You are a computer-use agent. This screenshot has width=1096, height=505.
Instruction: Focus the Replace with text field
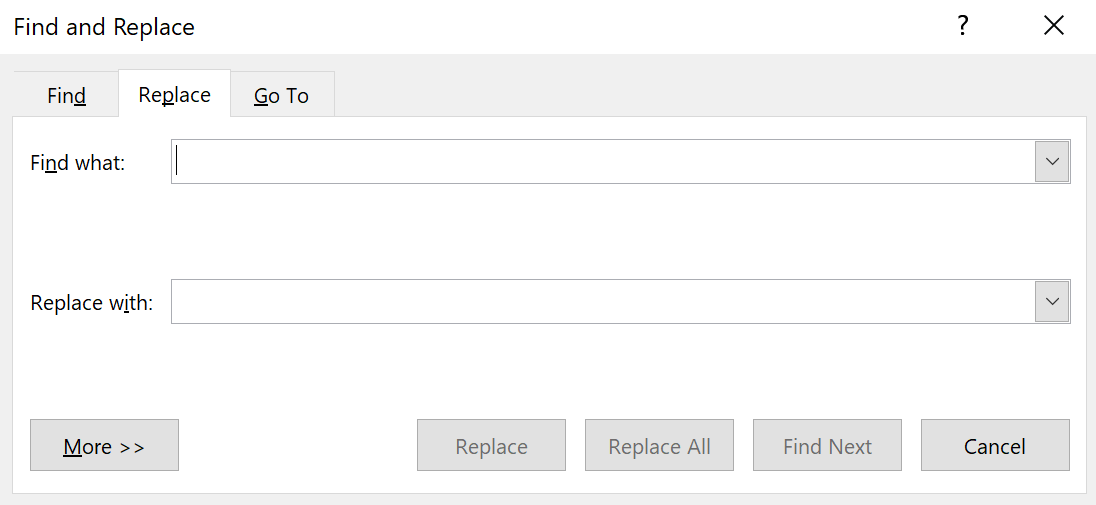click(x=600, y=302)
